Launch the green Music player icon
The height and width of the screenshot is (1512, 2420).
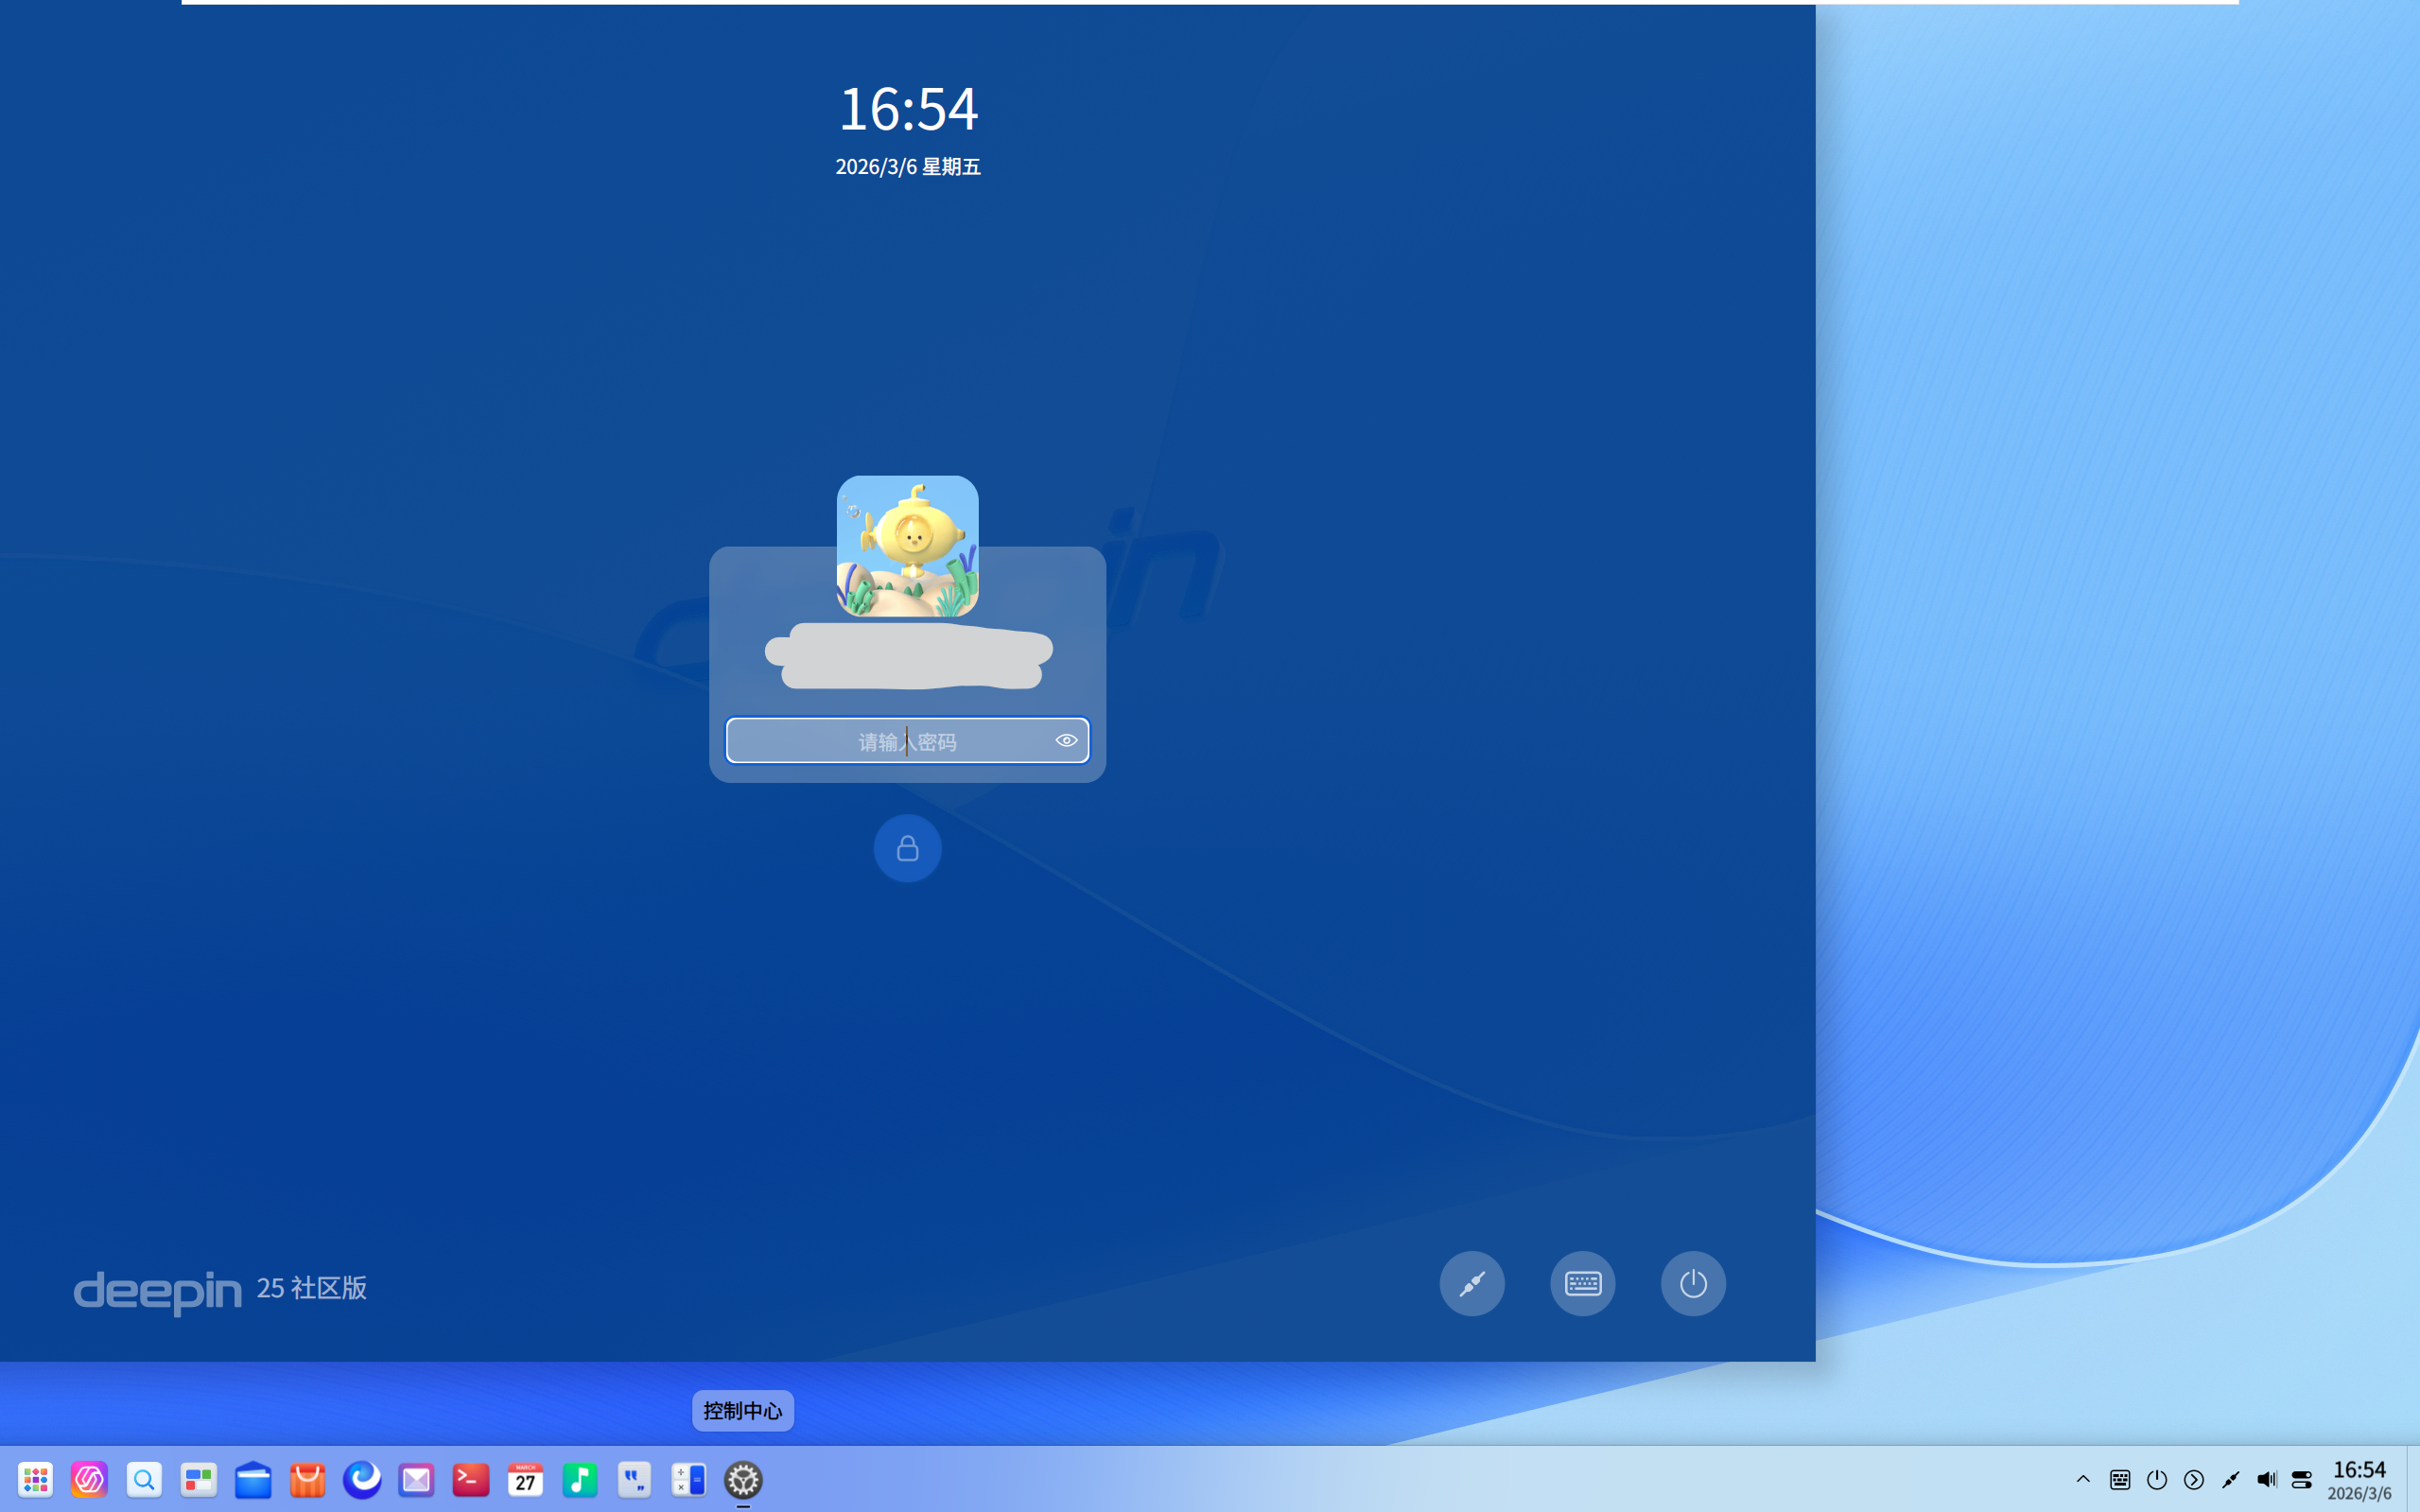580,1479
